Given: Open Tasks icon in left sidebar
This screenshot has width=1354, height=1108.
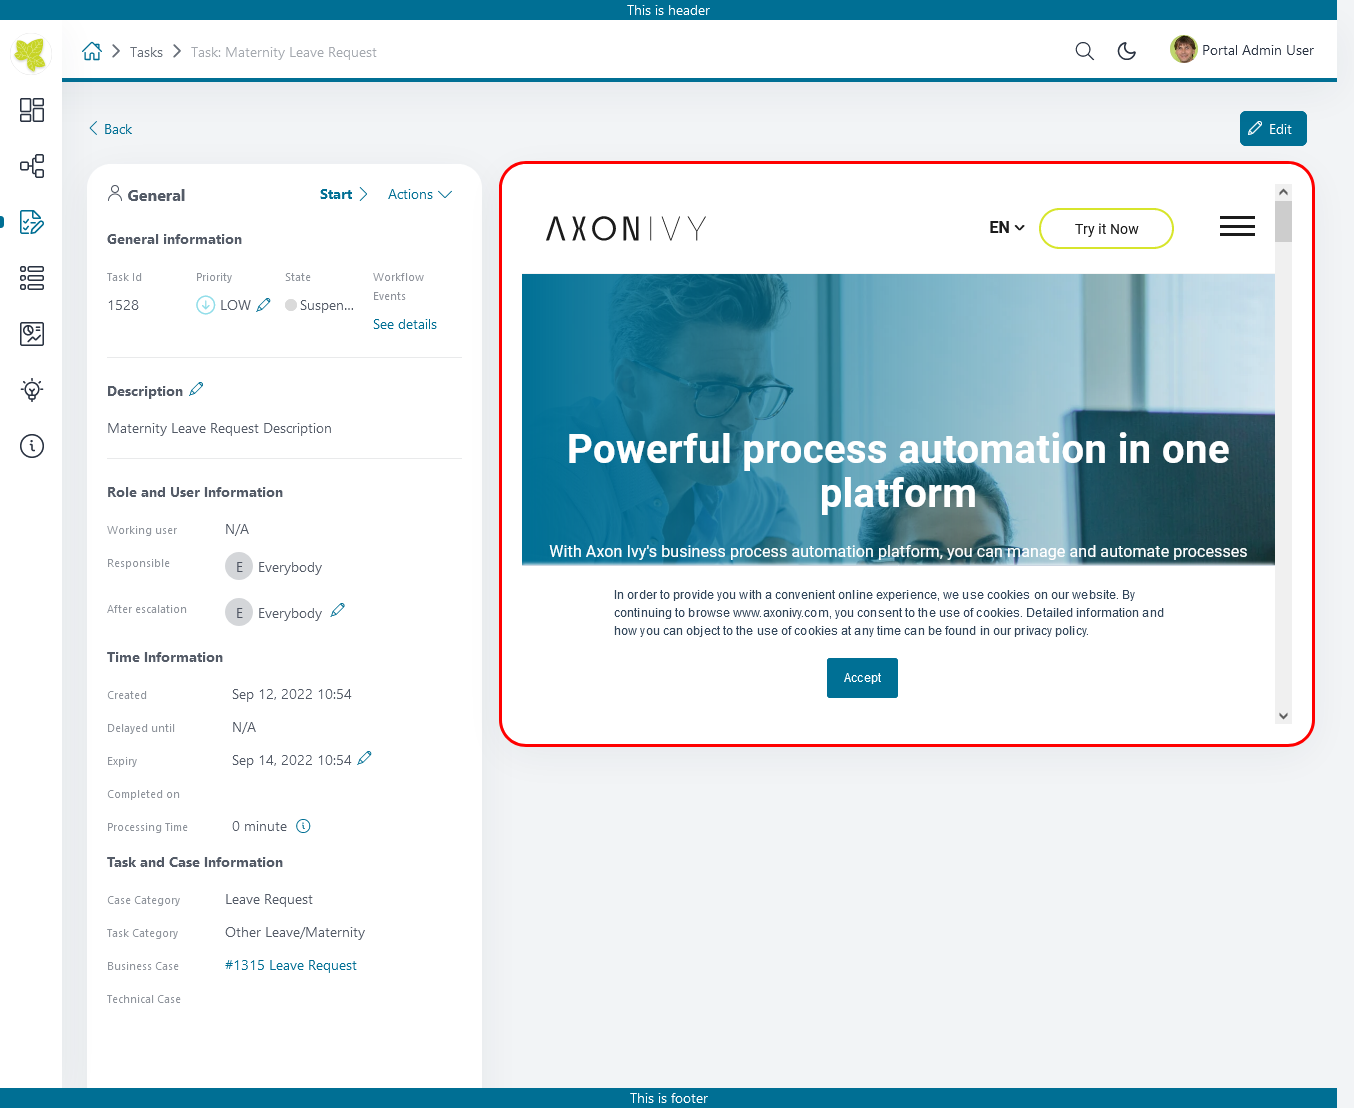Looking at the screenshot, I should [32, 222].
